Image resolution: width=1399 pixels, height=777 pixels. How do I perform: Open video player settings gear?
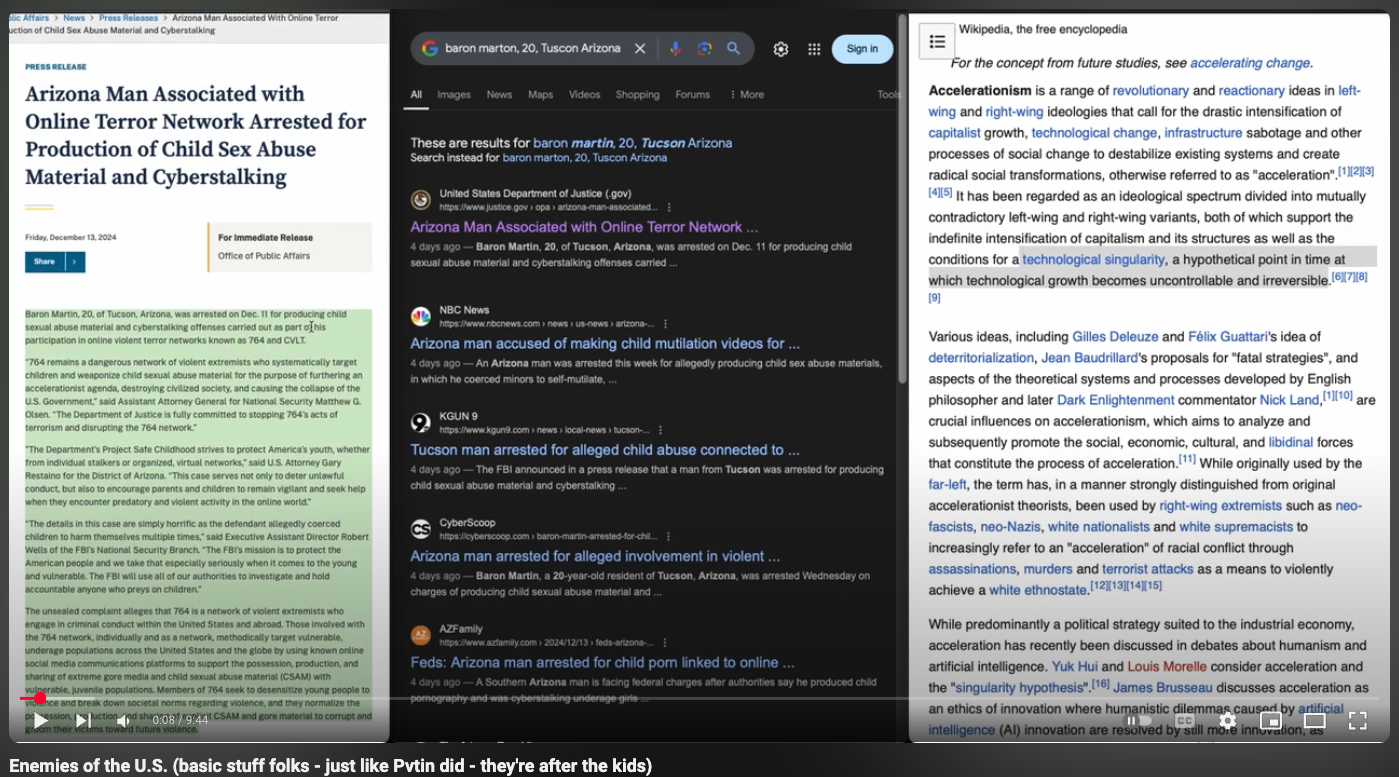[x=1228, y=720]
